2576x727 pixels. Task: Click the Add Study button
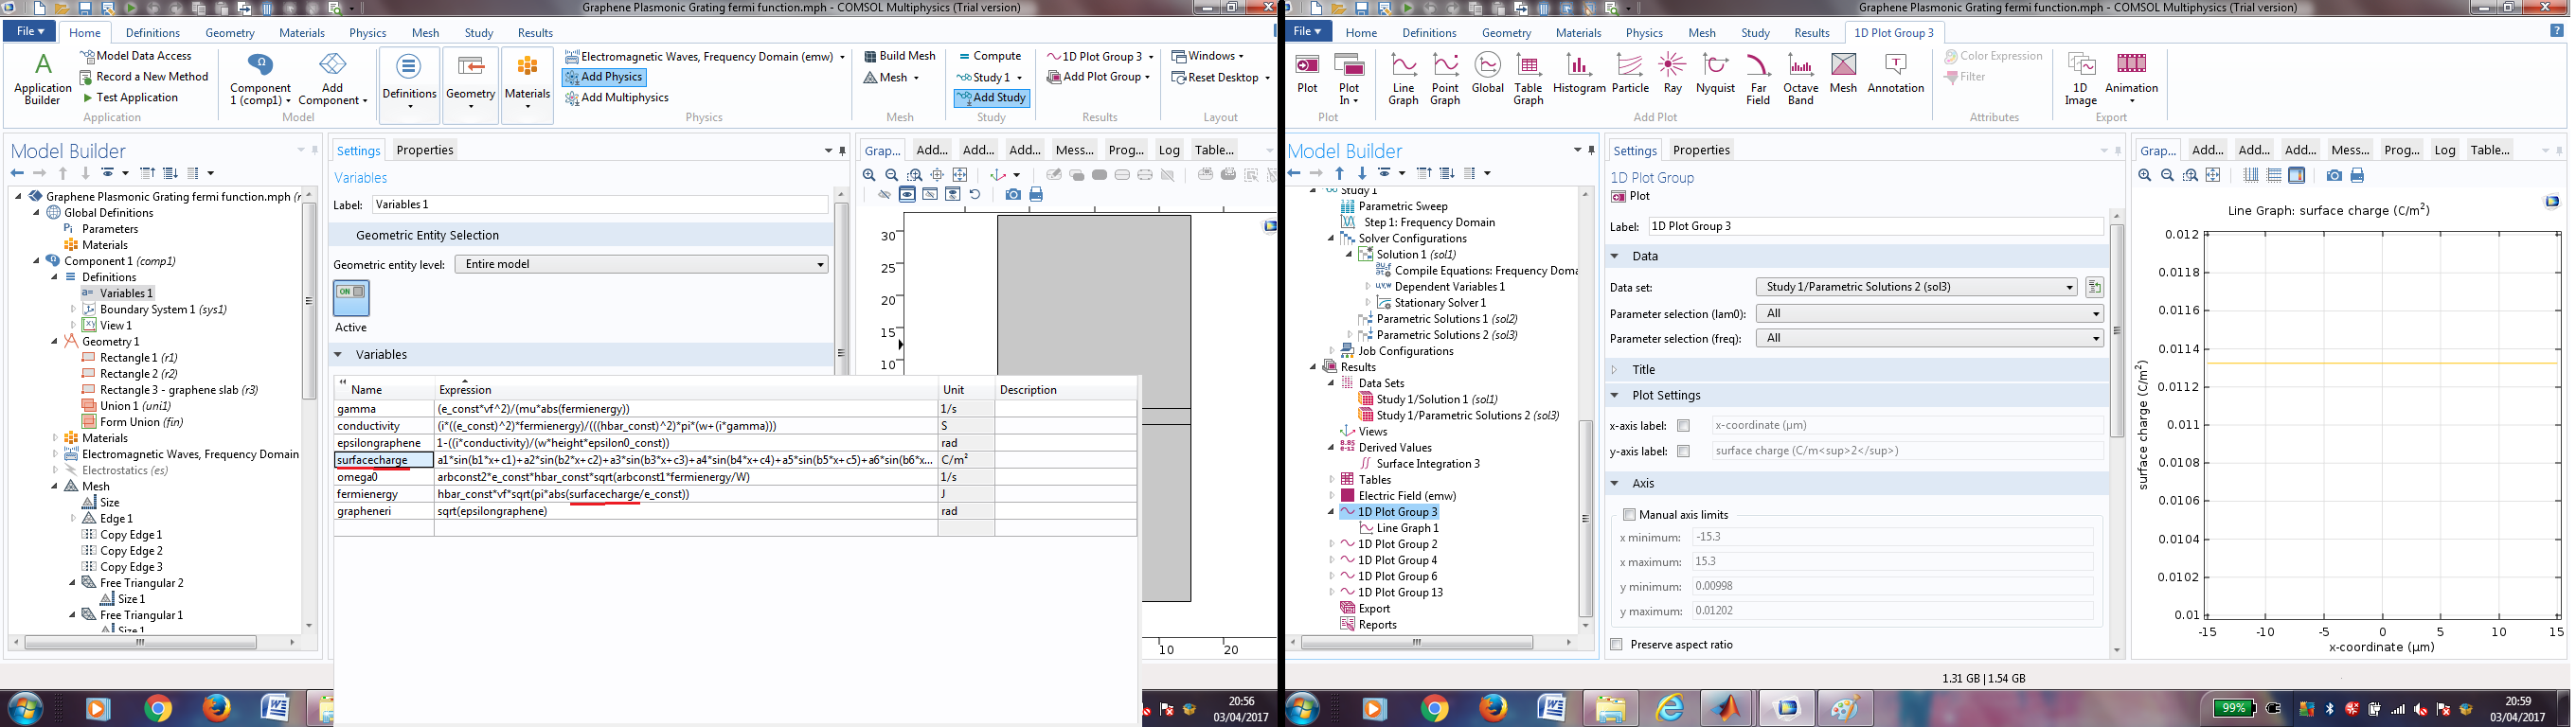click(992, 98)
